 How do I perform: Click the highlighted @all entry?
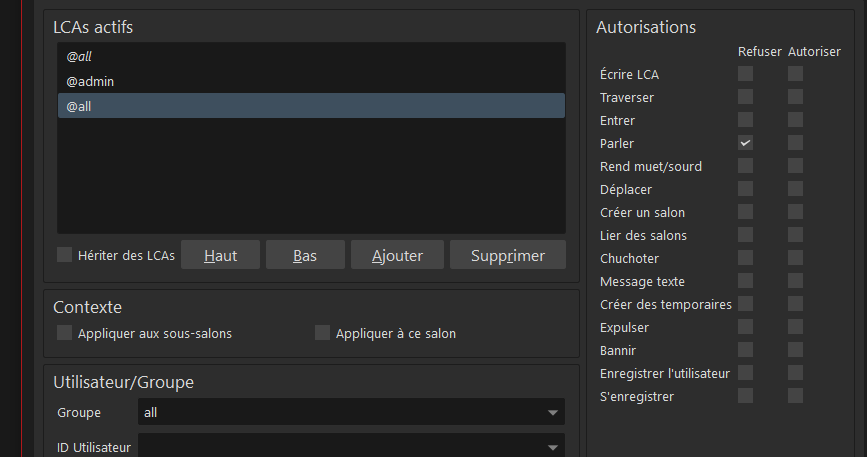click(79, 105)
